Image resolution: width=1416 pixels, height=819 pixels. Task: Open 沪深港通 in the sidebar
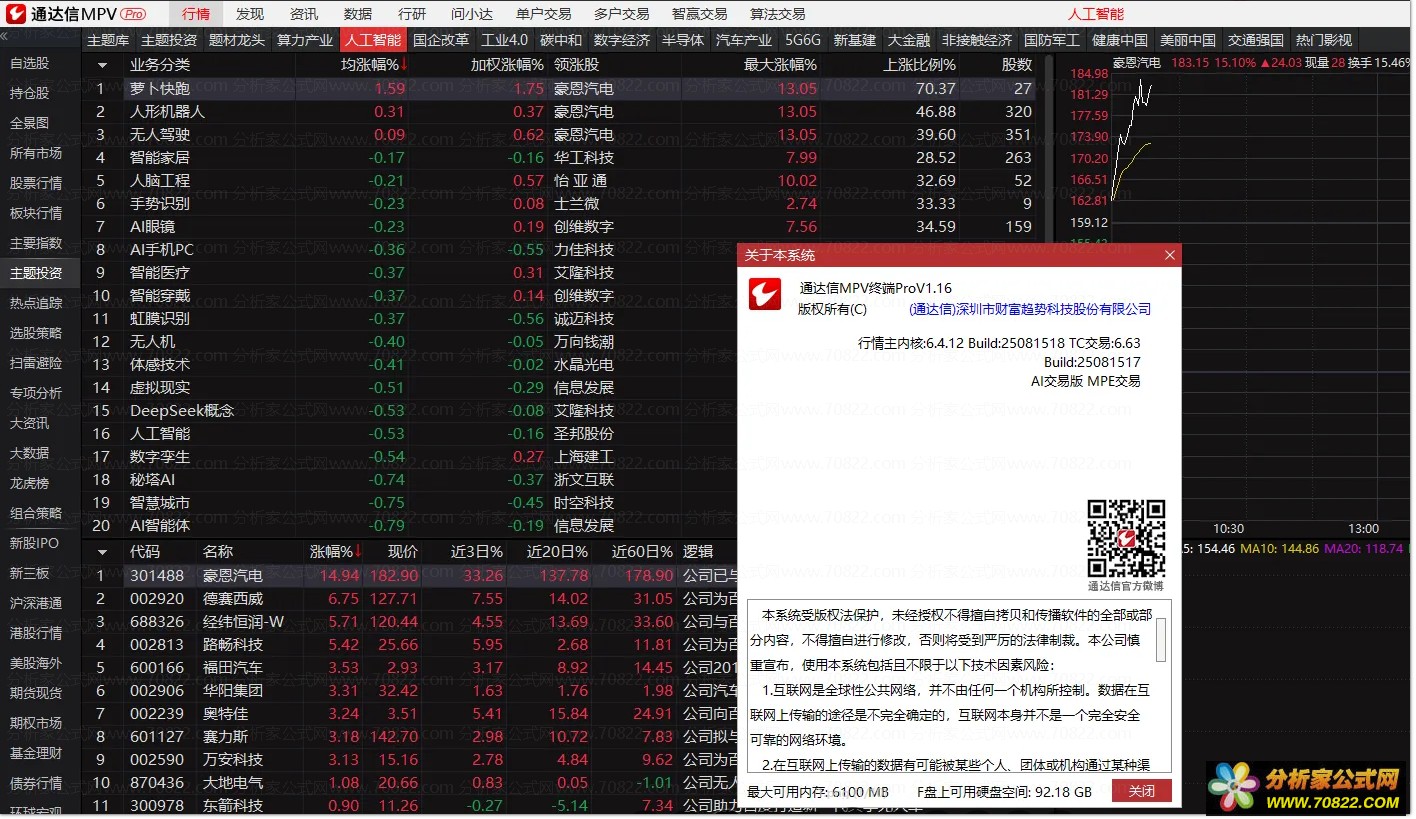tap(37, 603)
